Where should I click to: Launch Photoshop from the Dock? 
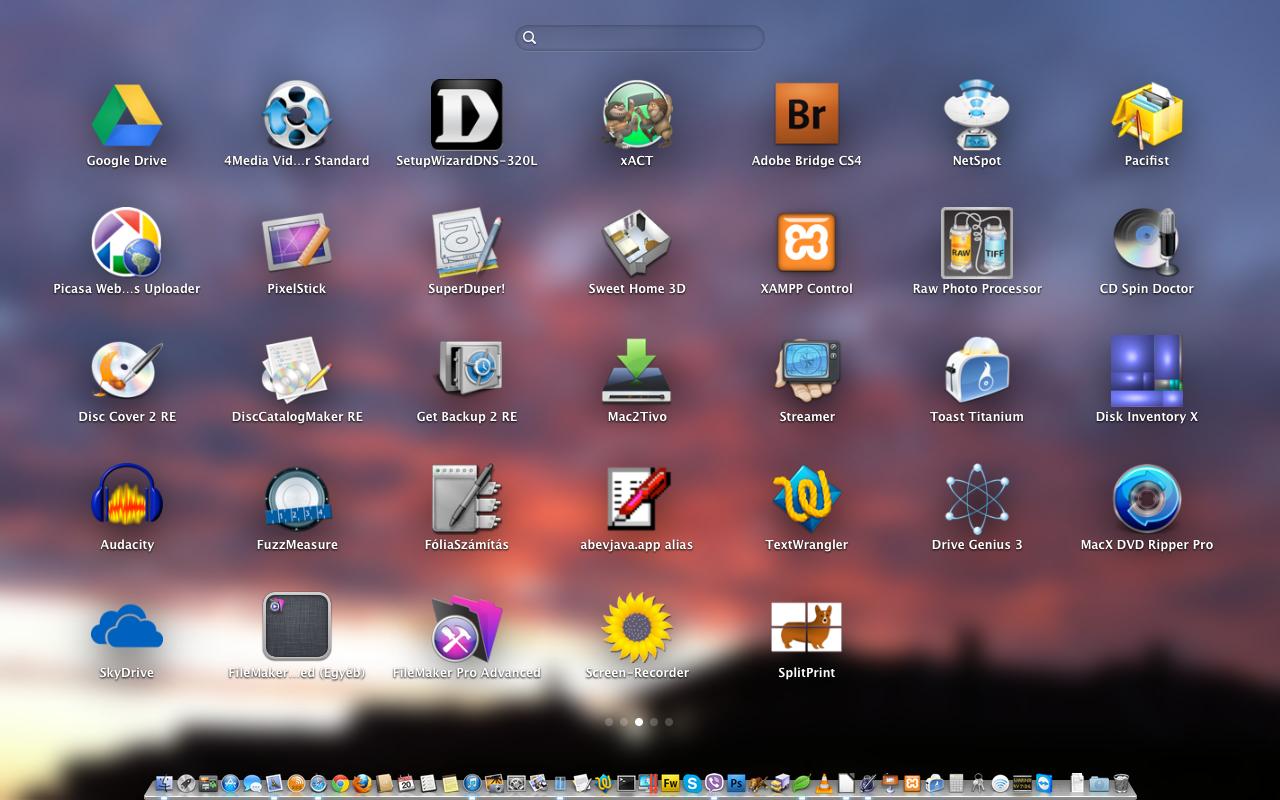coord(736,783)
